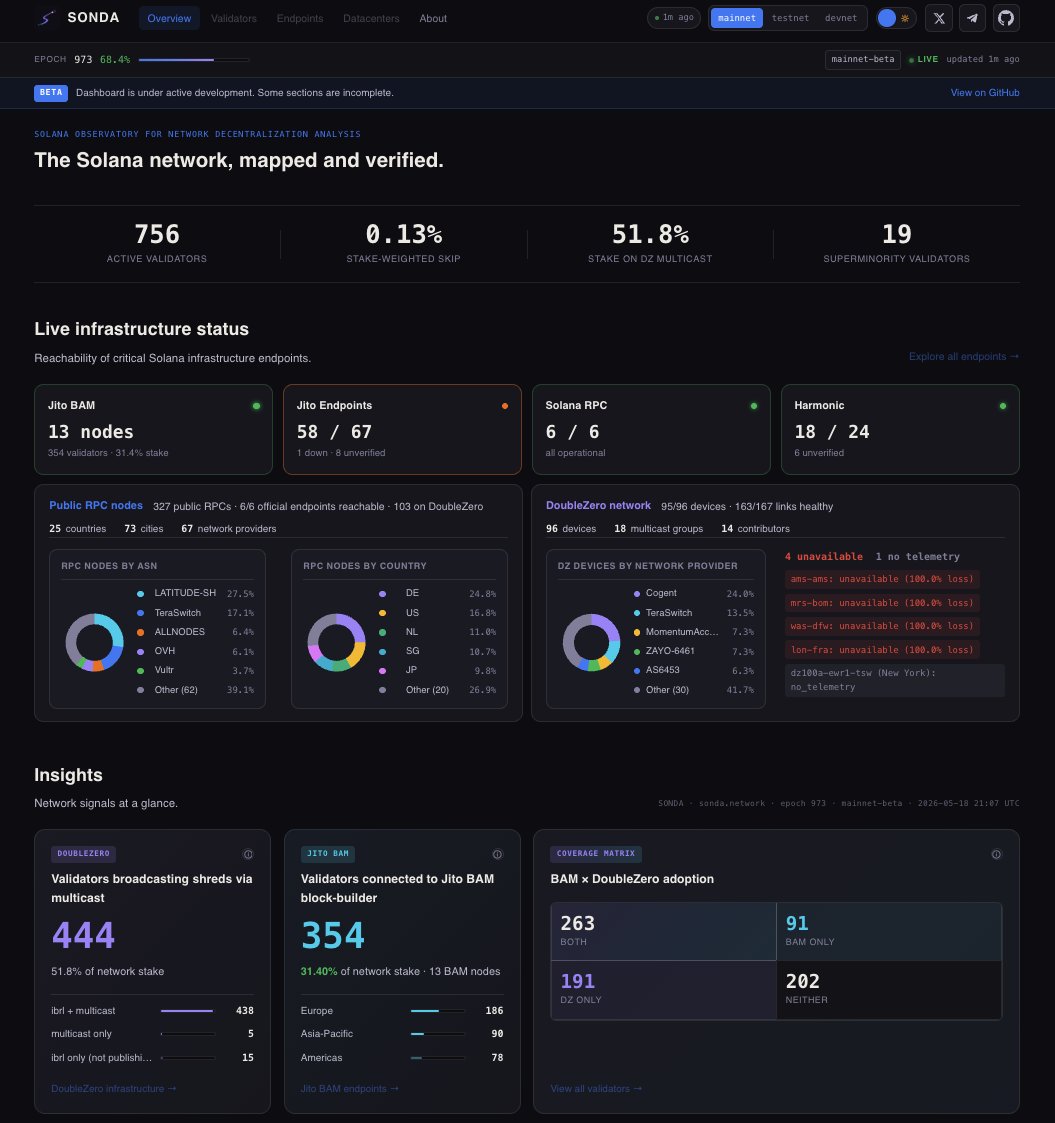1055x1123 pixels.
Task: Click the Asia-Pacific 90 region row
Action: pyautogui.click(x=402, y=1033)
